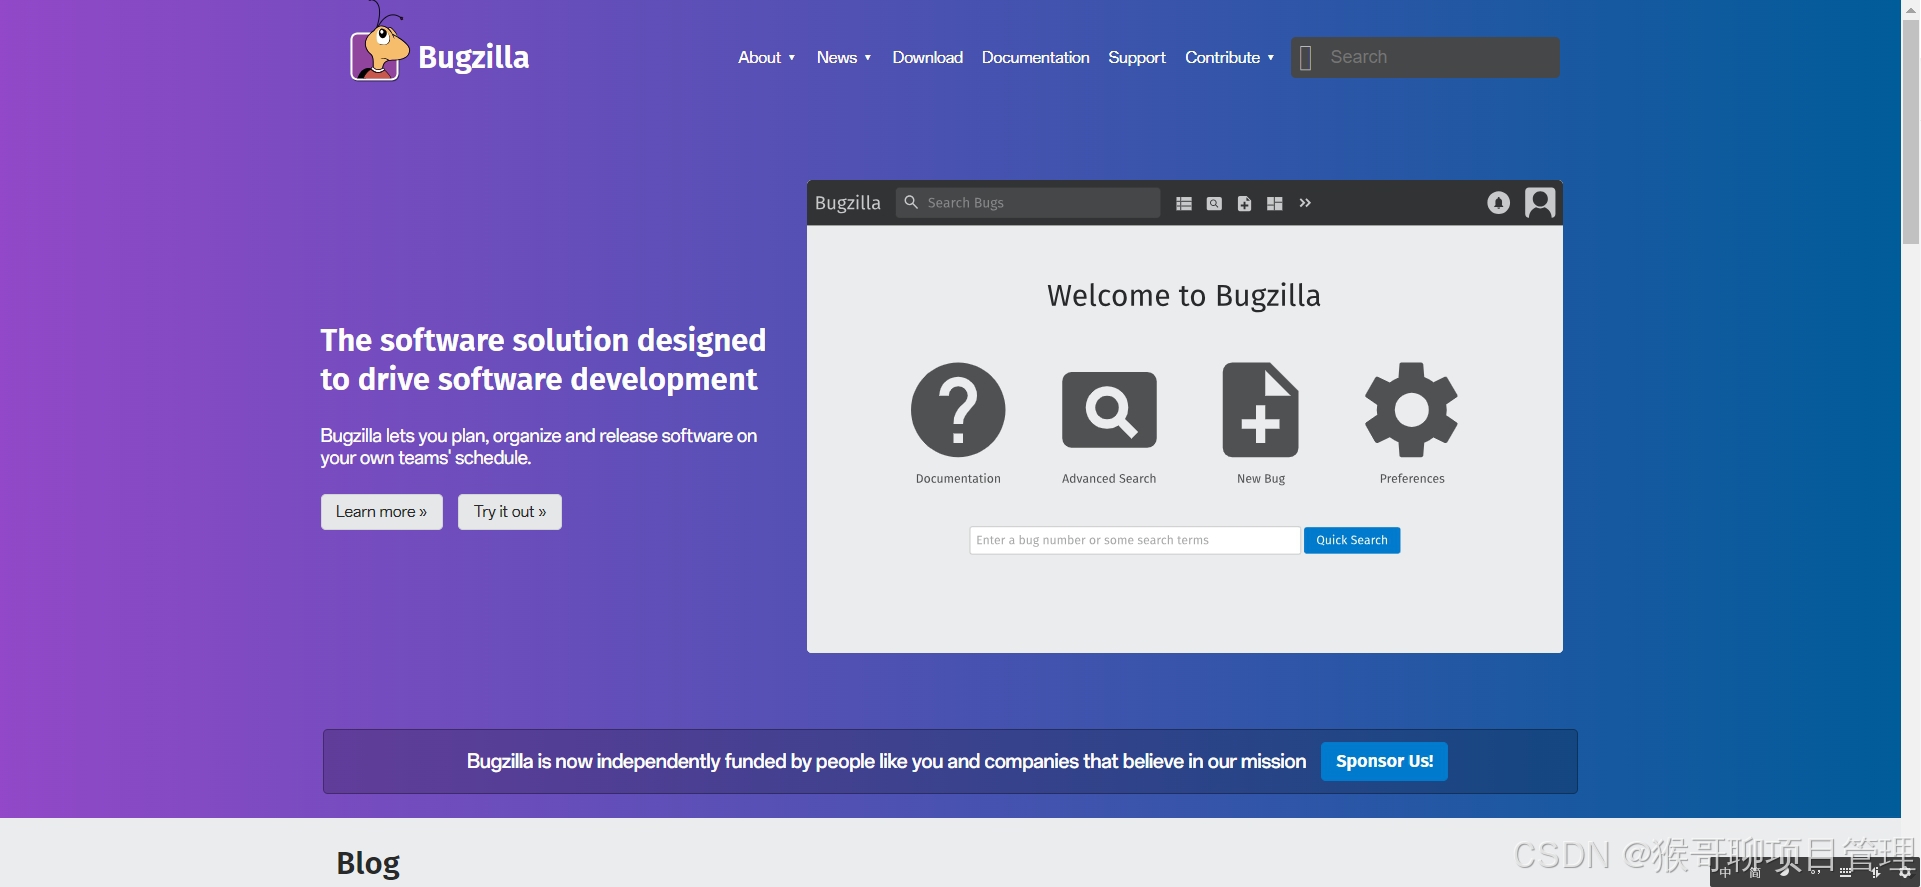Click the Bugzilla title in demo header

[847, 203]
